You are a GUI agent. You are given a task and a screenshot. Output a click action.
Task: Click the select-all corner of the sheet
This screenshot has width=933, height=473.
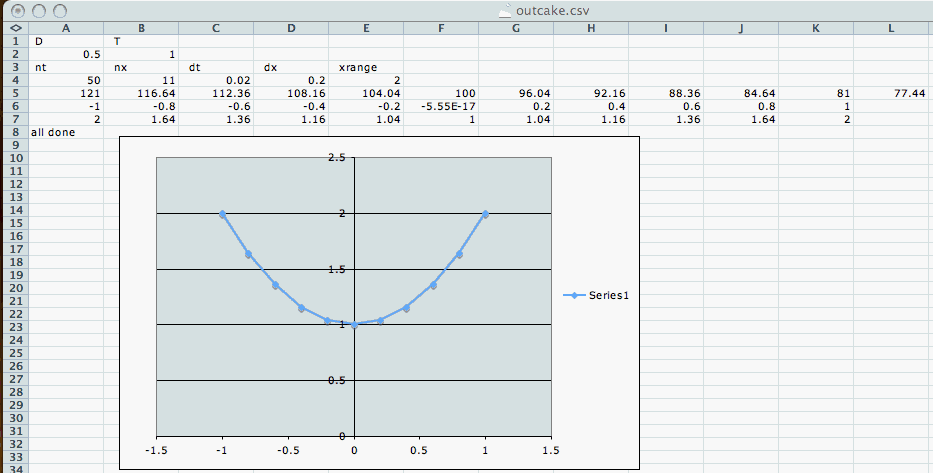14,28
